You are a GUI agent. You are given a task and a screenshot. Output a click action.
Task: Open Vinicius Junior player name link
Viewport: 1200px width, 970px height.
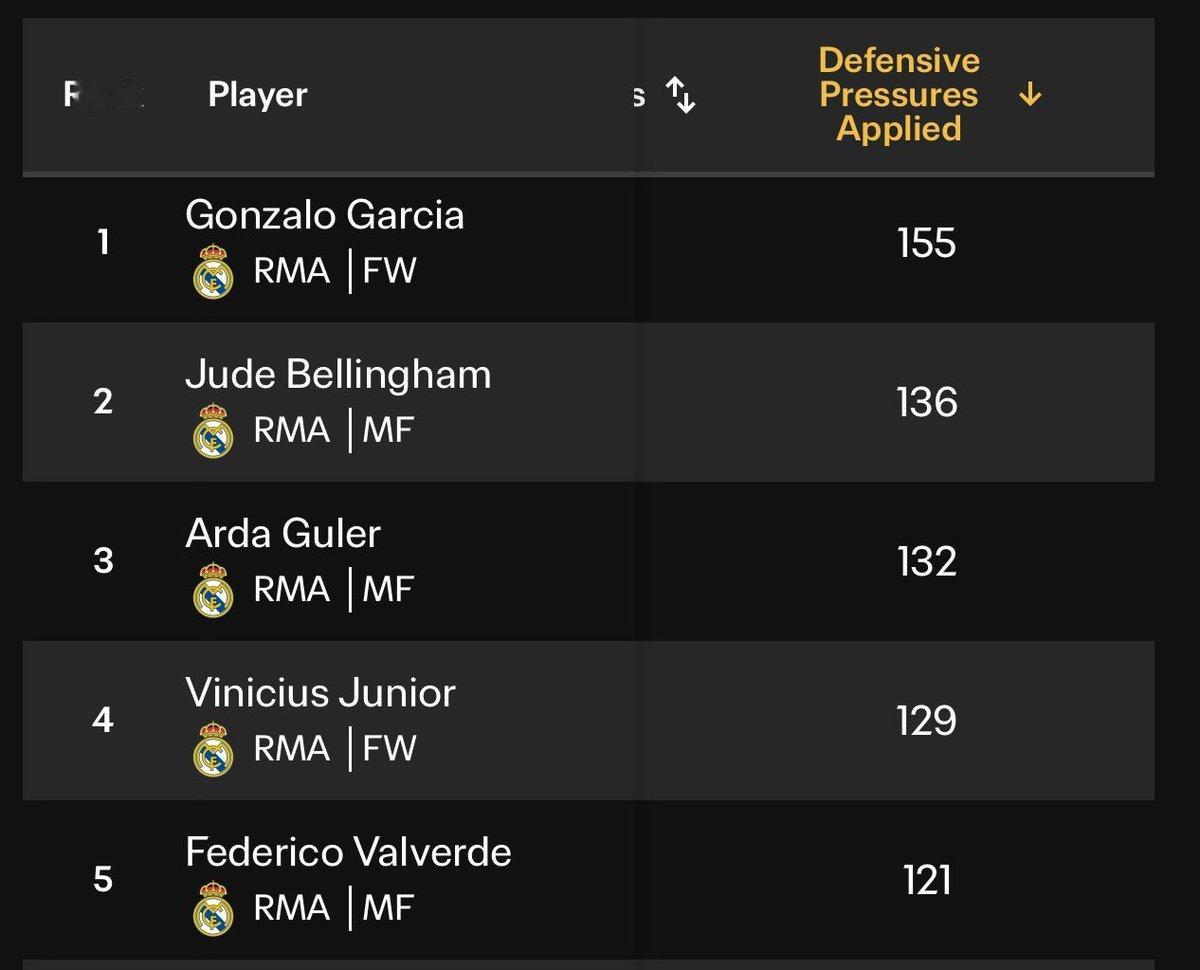coord(320,693)
